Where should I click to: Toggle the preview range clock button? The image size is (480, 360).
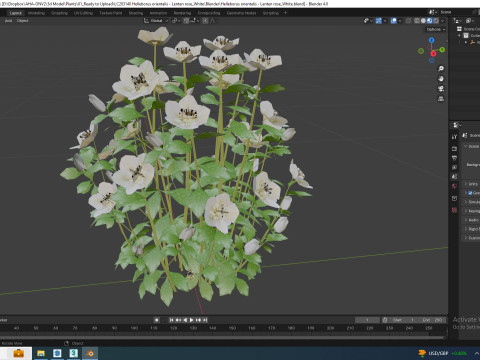tap(385, 320)
